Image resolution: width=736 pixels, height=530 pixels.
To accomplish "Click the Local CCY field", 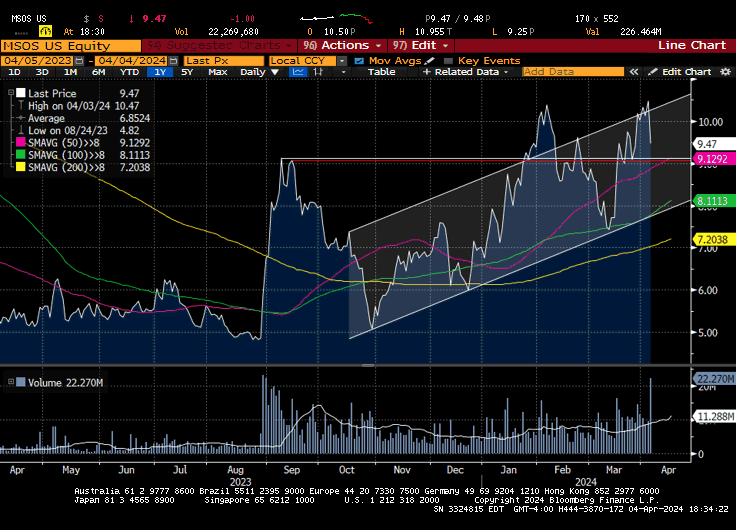I will [x=302, y=61].
